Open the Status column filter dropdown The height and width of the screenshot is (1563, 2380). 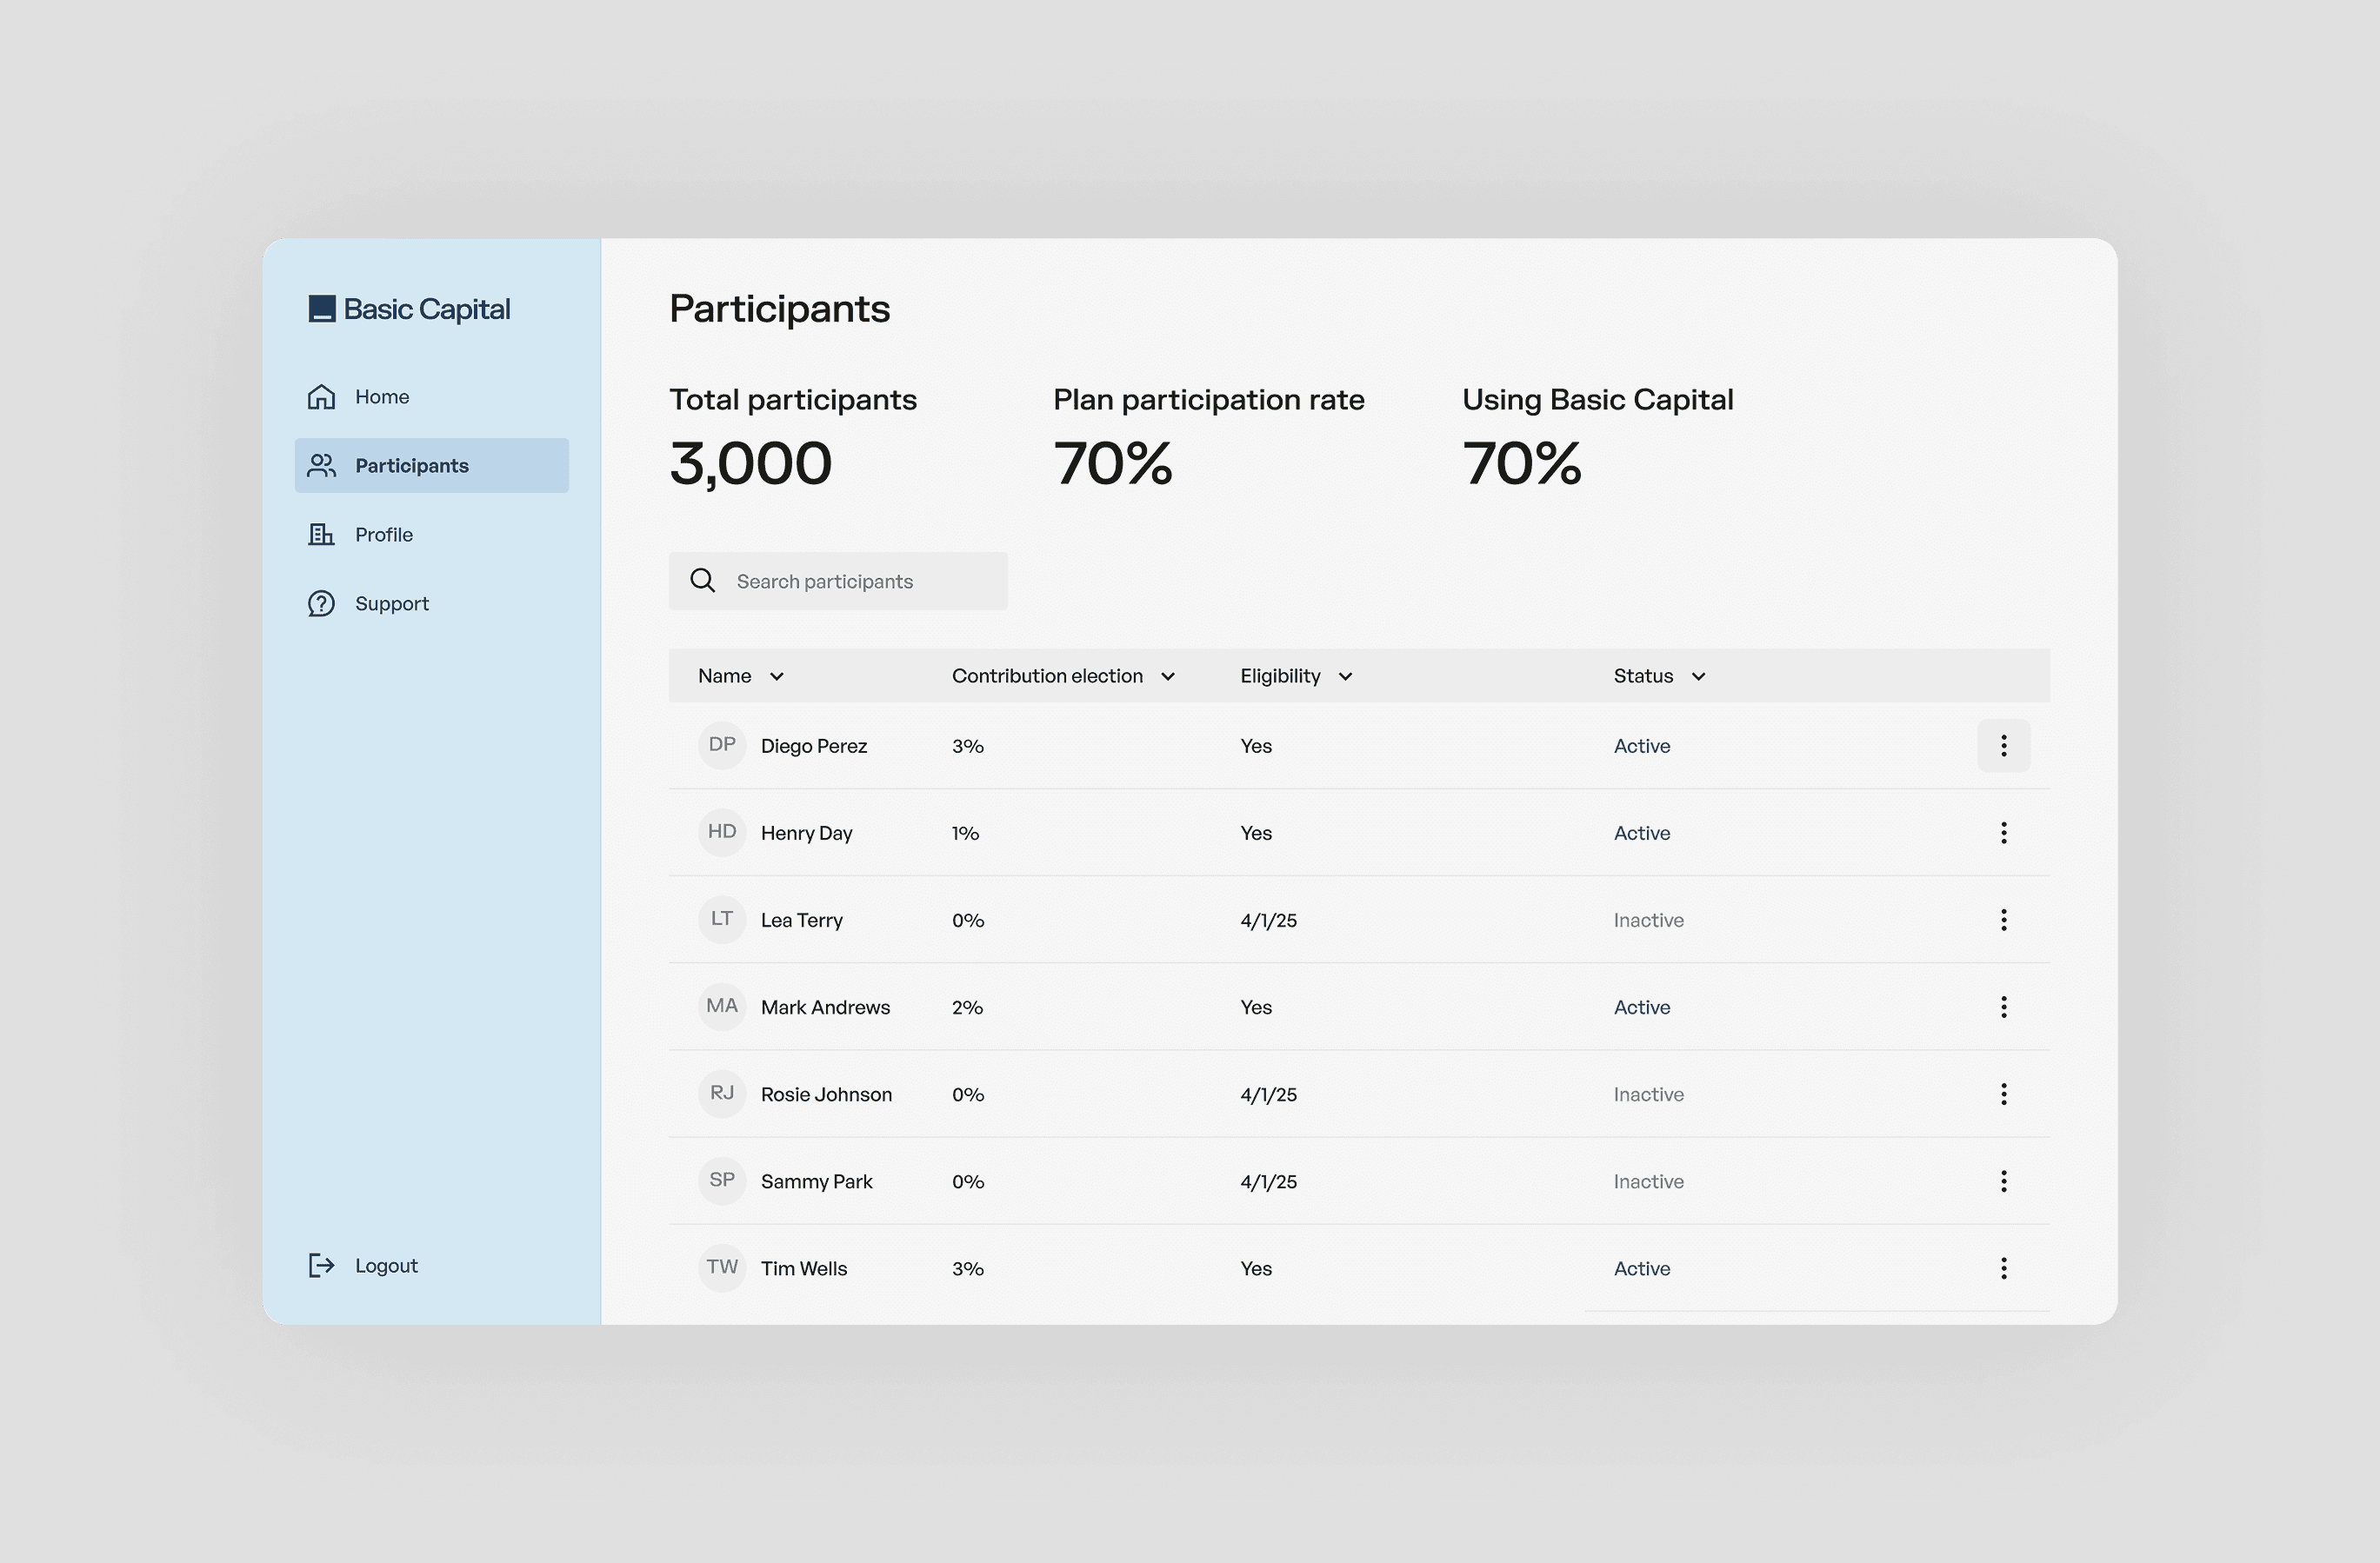click(1698, 677)
